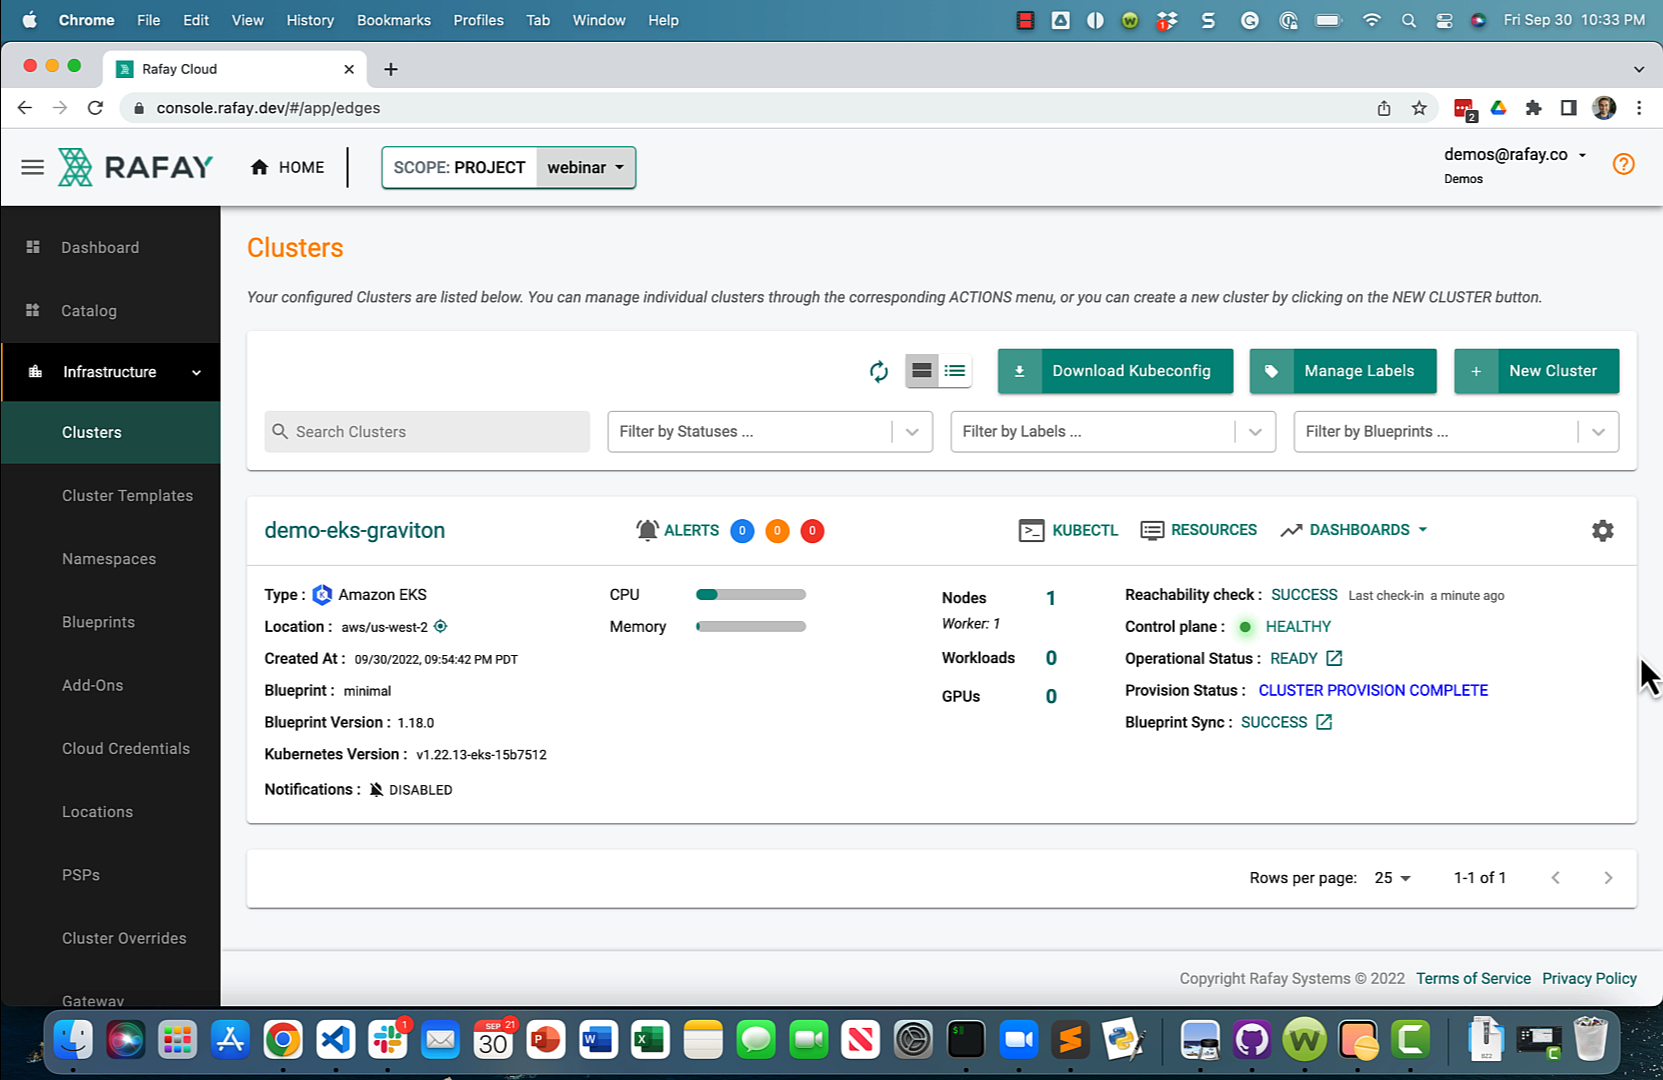Open the hamburger navigation menu

pos(32,167)
